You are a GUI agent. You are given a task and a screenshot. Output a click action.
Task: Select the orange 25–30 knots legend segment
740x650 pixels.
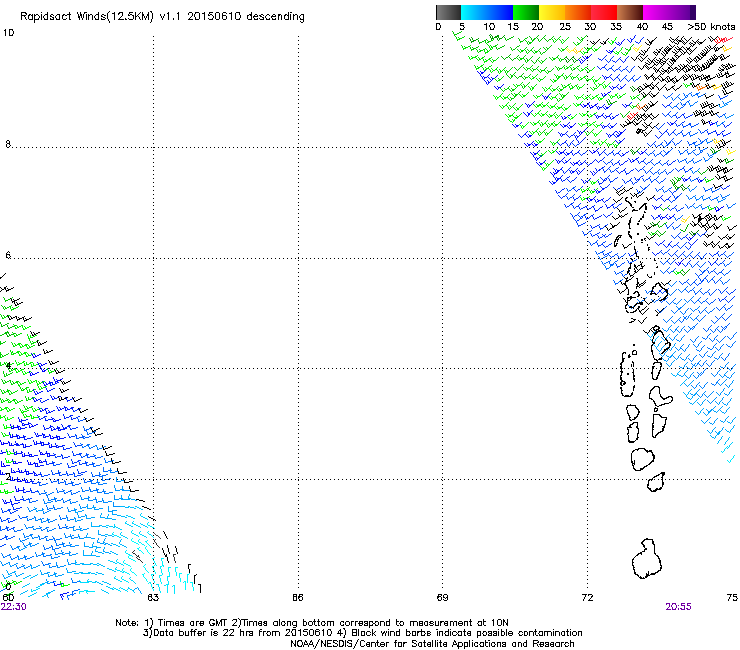578,12
